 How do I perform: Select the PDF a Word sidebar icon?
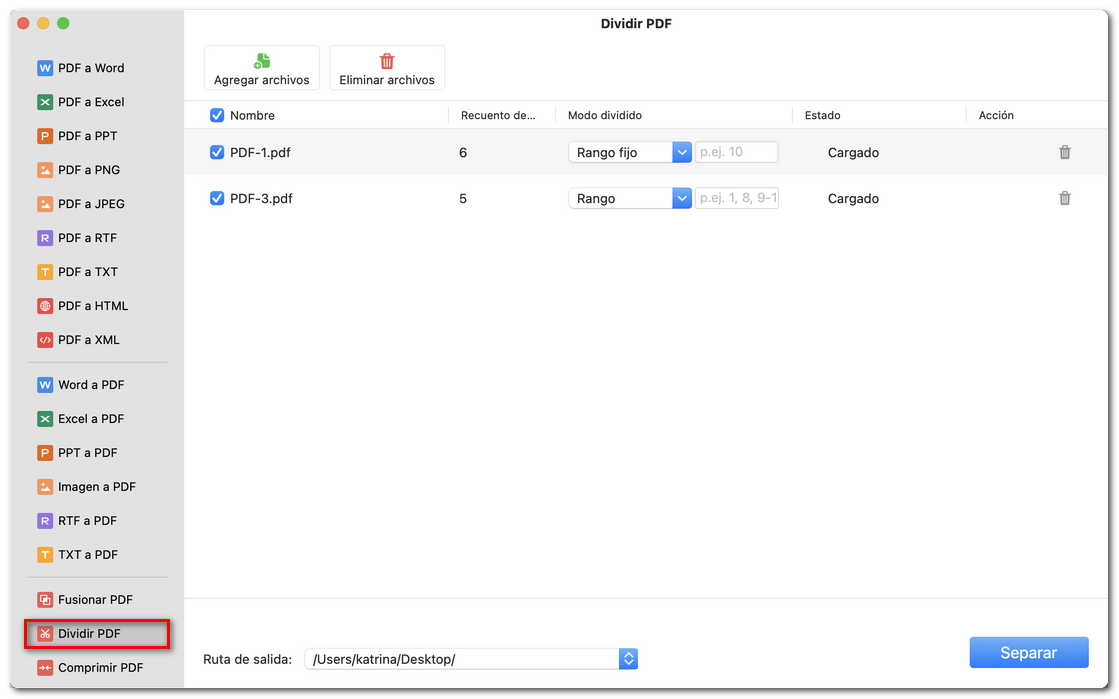point(44,67)
